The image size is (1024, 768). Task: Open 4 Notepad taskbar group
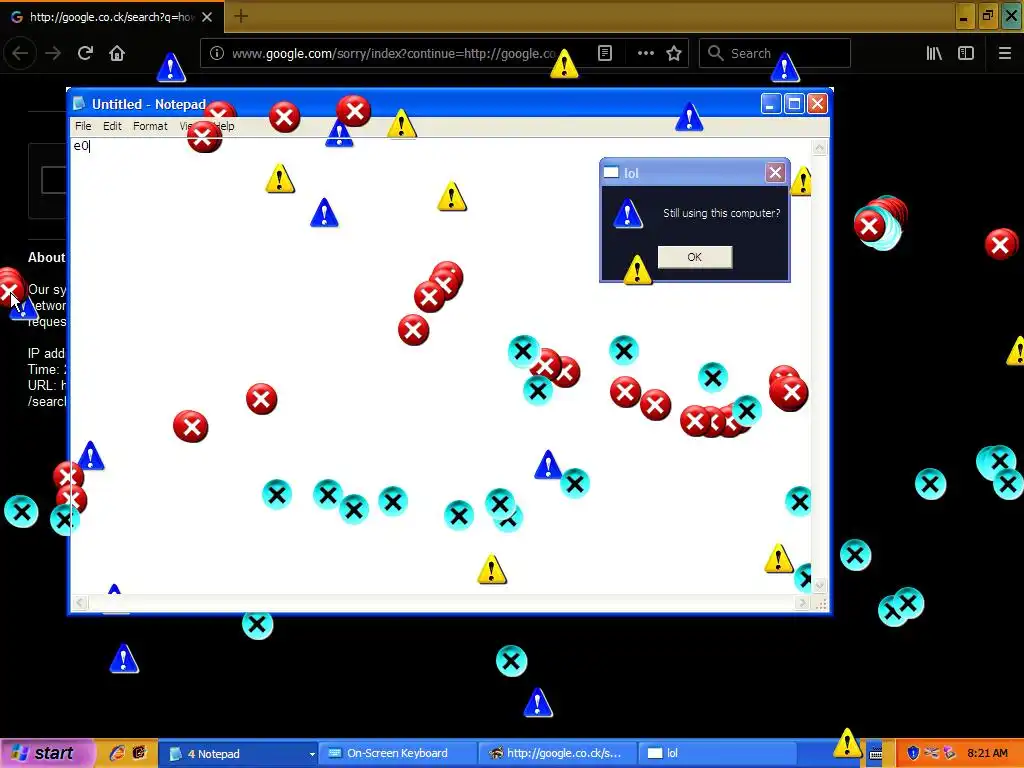(x=238, y=754)
